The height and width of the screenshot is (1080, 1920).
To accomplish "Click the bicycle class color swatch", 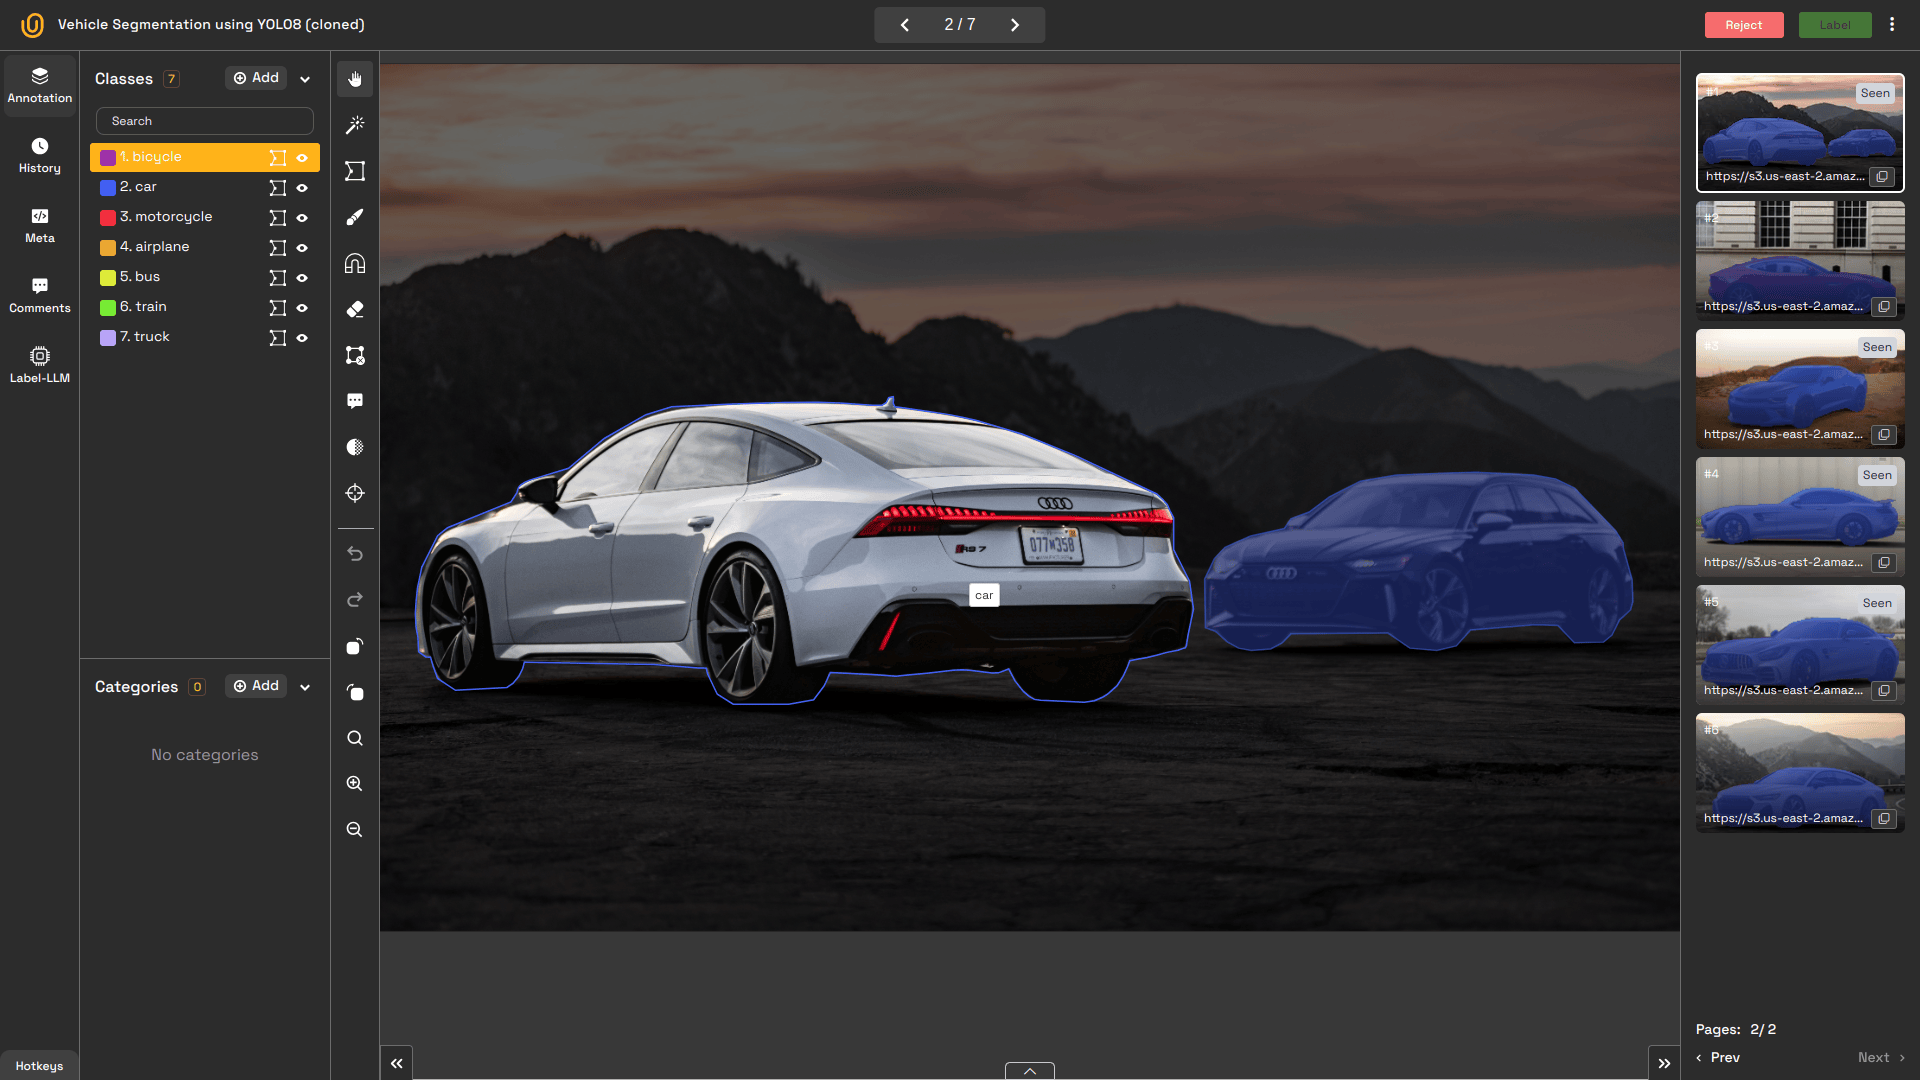I will (107, 157).
